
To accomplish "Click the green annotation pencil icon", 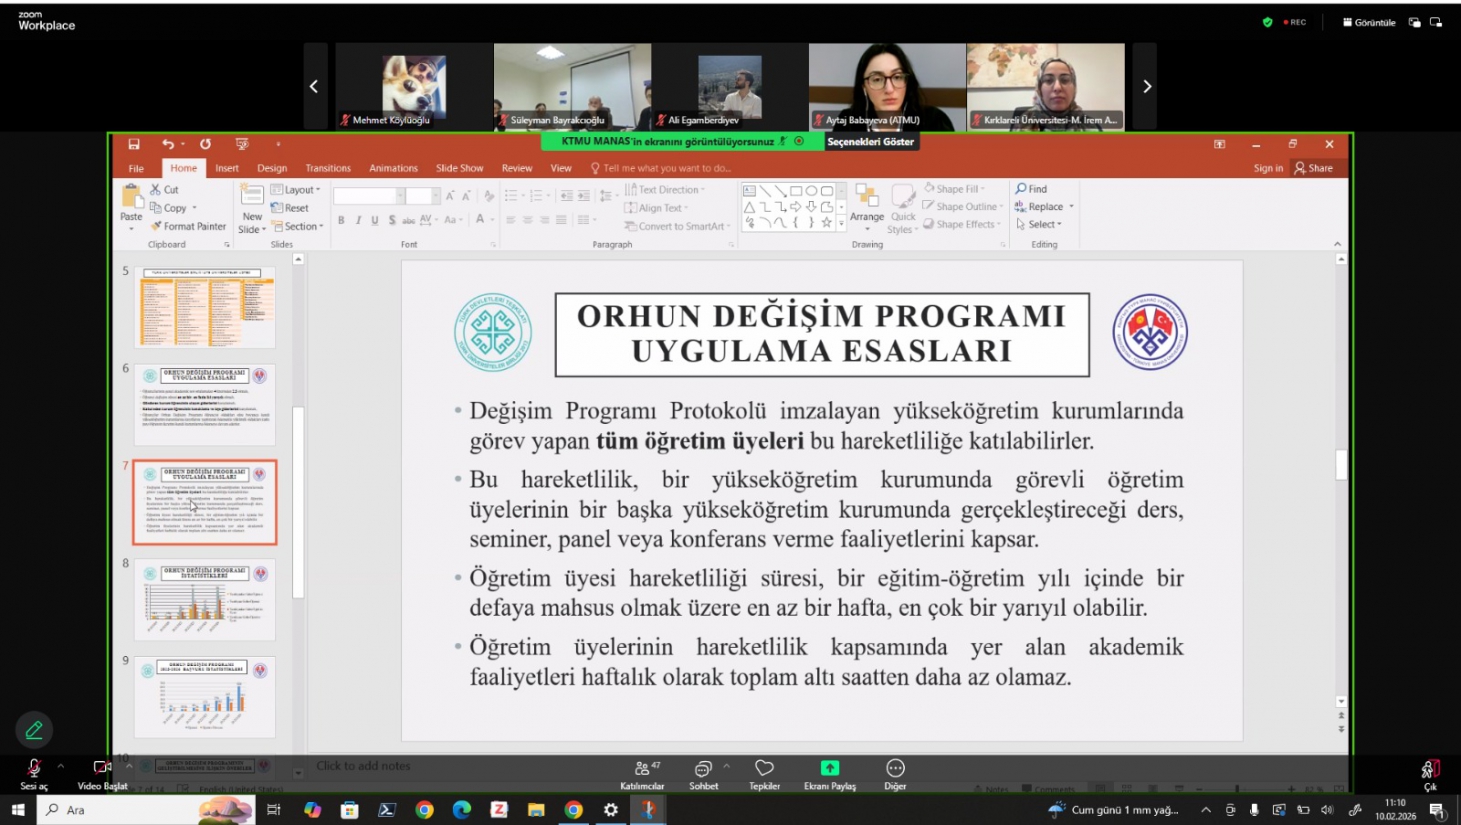I will [x=34, y=730].
